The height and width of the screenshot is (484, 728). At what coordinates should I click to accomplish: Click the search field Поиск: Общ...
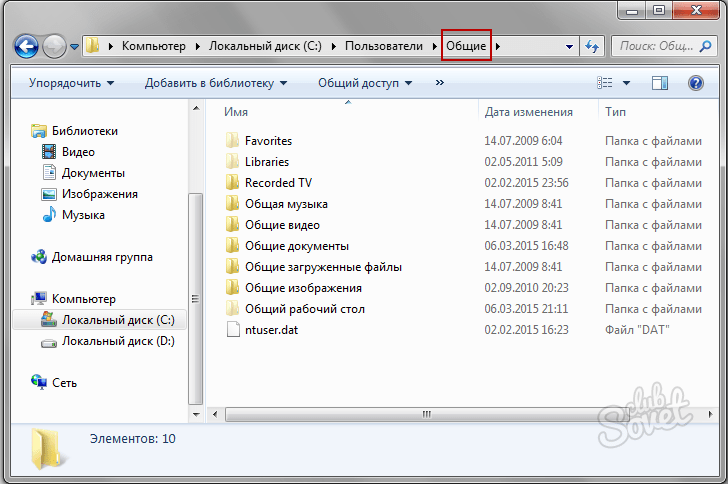click(656, 46)
